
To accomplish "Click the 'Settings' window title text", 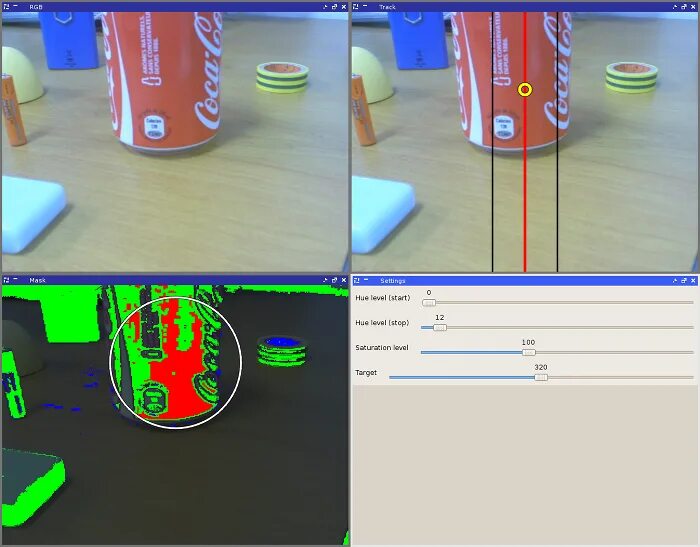I will click(392, 280).
